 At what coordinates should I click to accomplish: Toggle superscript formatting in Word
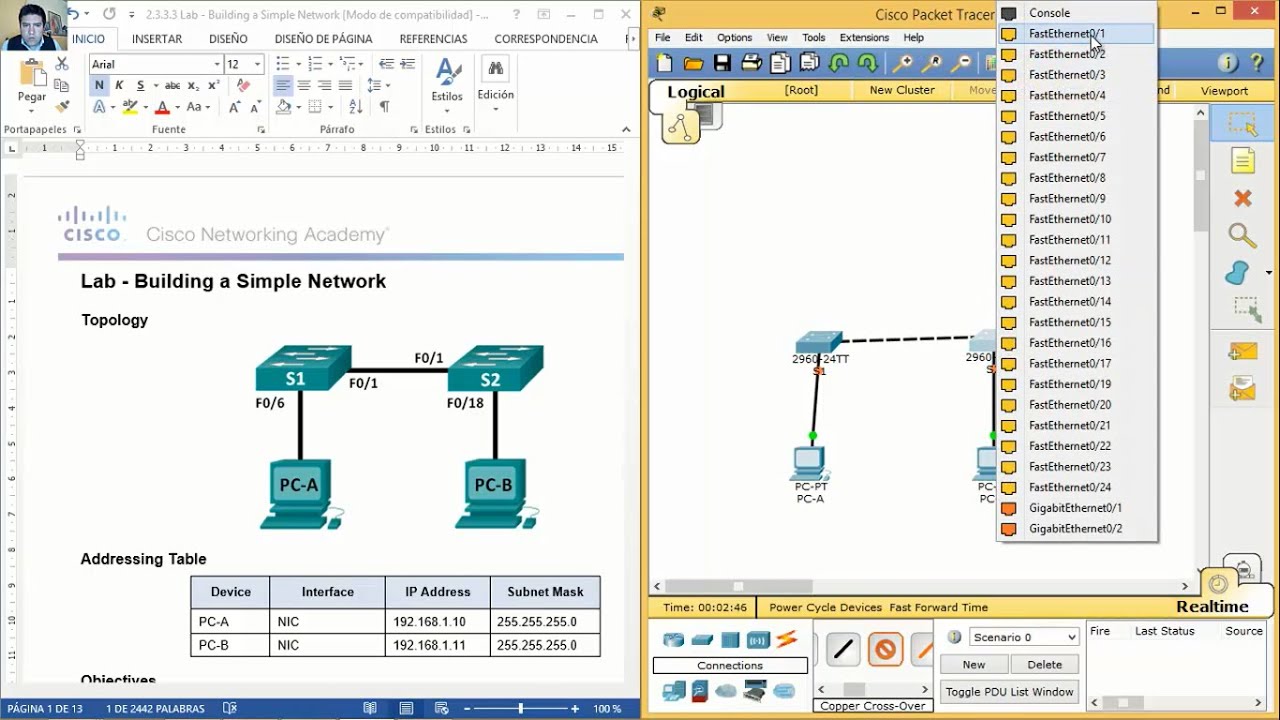point(213,86)
